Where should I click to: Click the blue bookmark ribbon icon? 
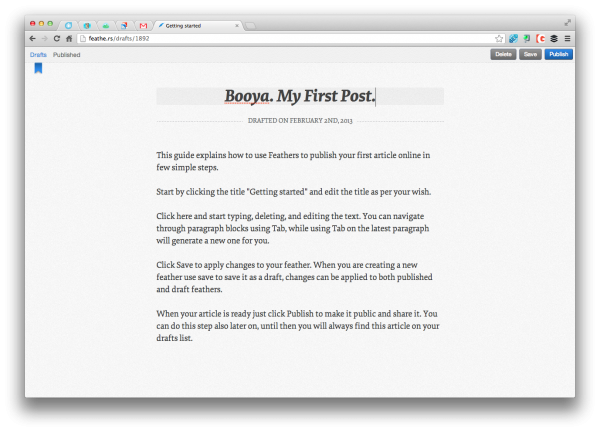38,68
